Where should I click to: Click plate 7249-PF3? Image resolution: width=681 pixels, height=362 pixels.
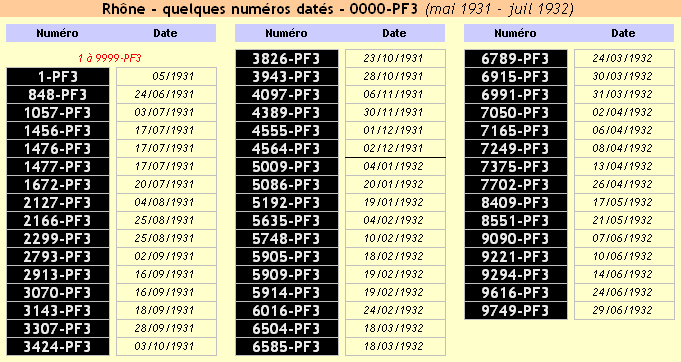tap(516, 149)
